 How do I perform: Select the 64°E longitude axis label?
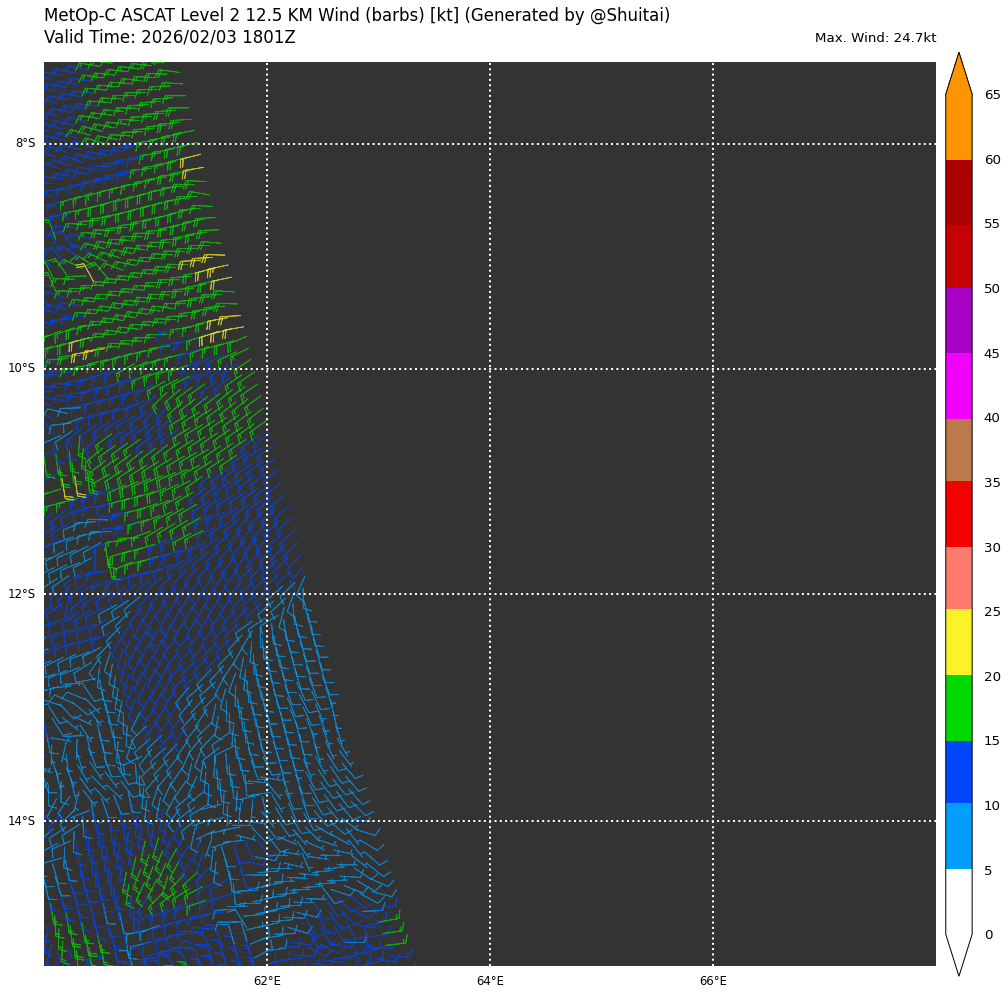490,981
